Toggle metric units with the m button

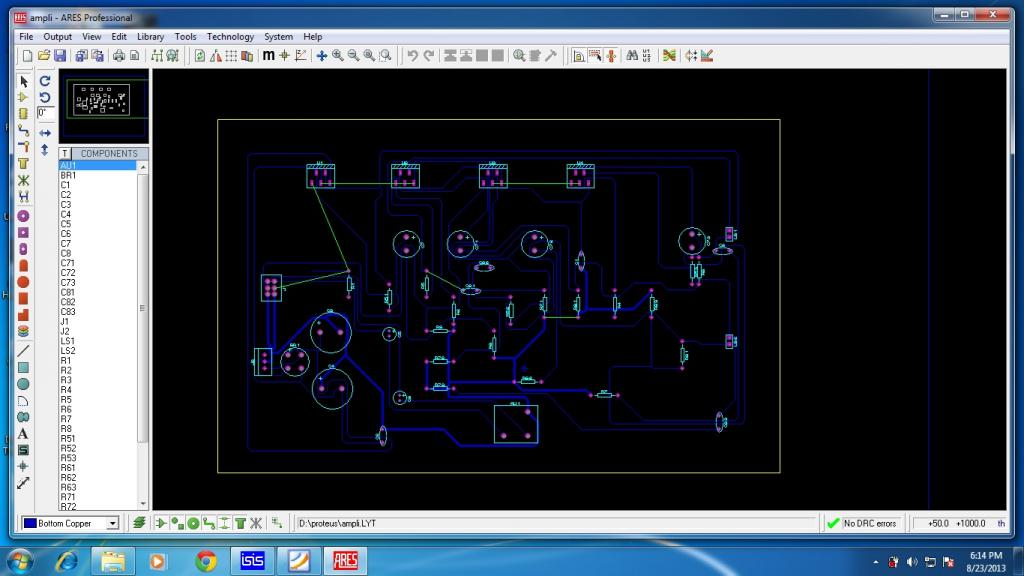(x=268, y=56)
